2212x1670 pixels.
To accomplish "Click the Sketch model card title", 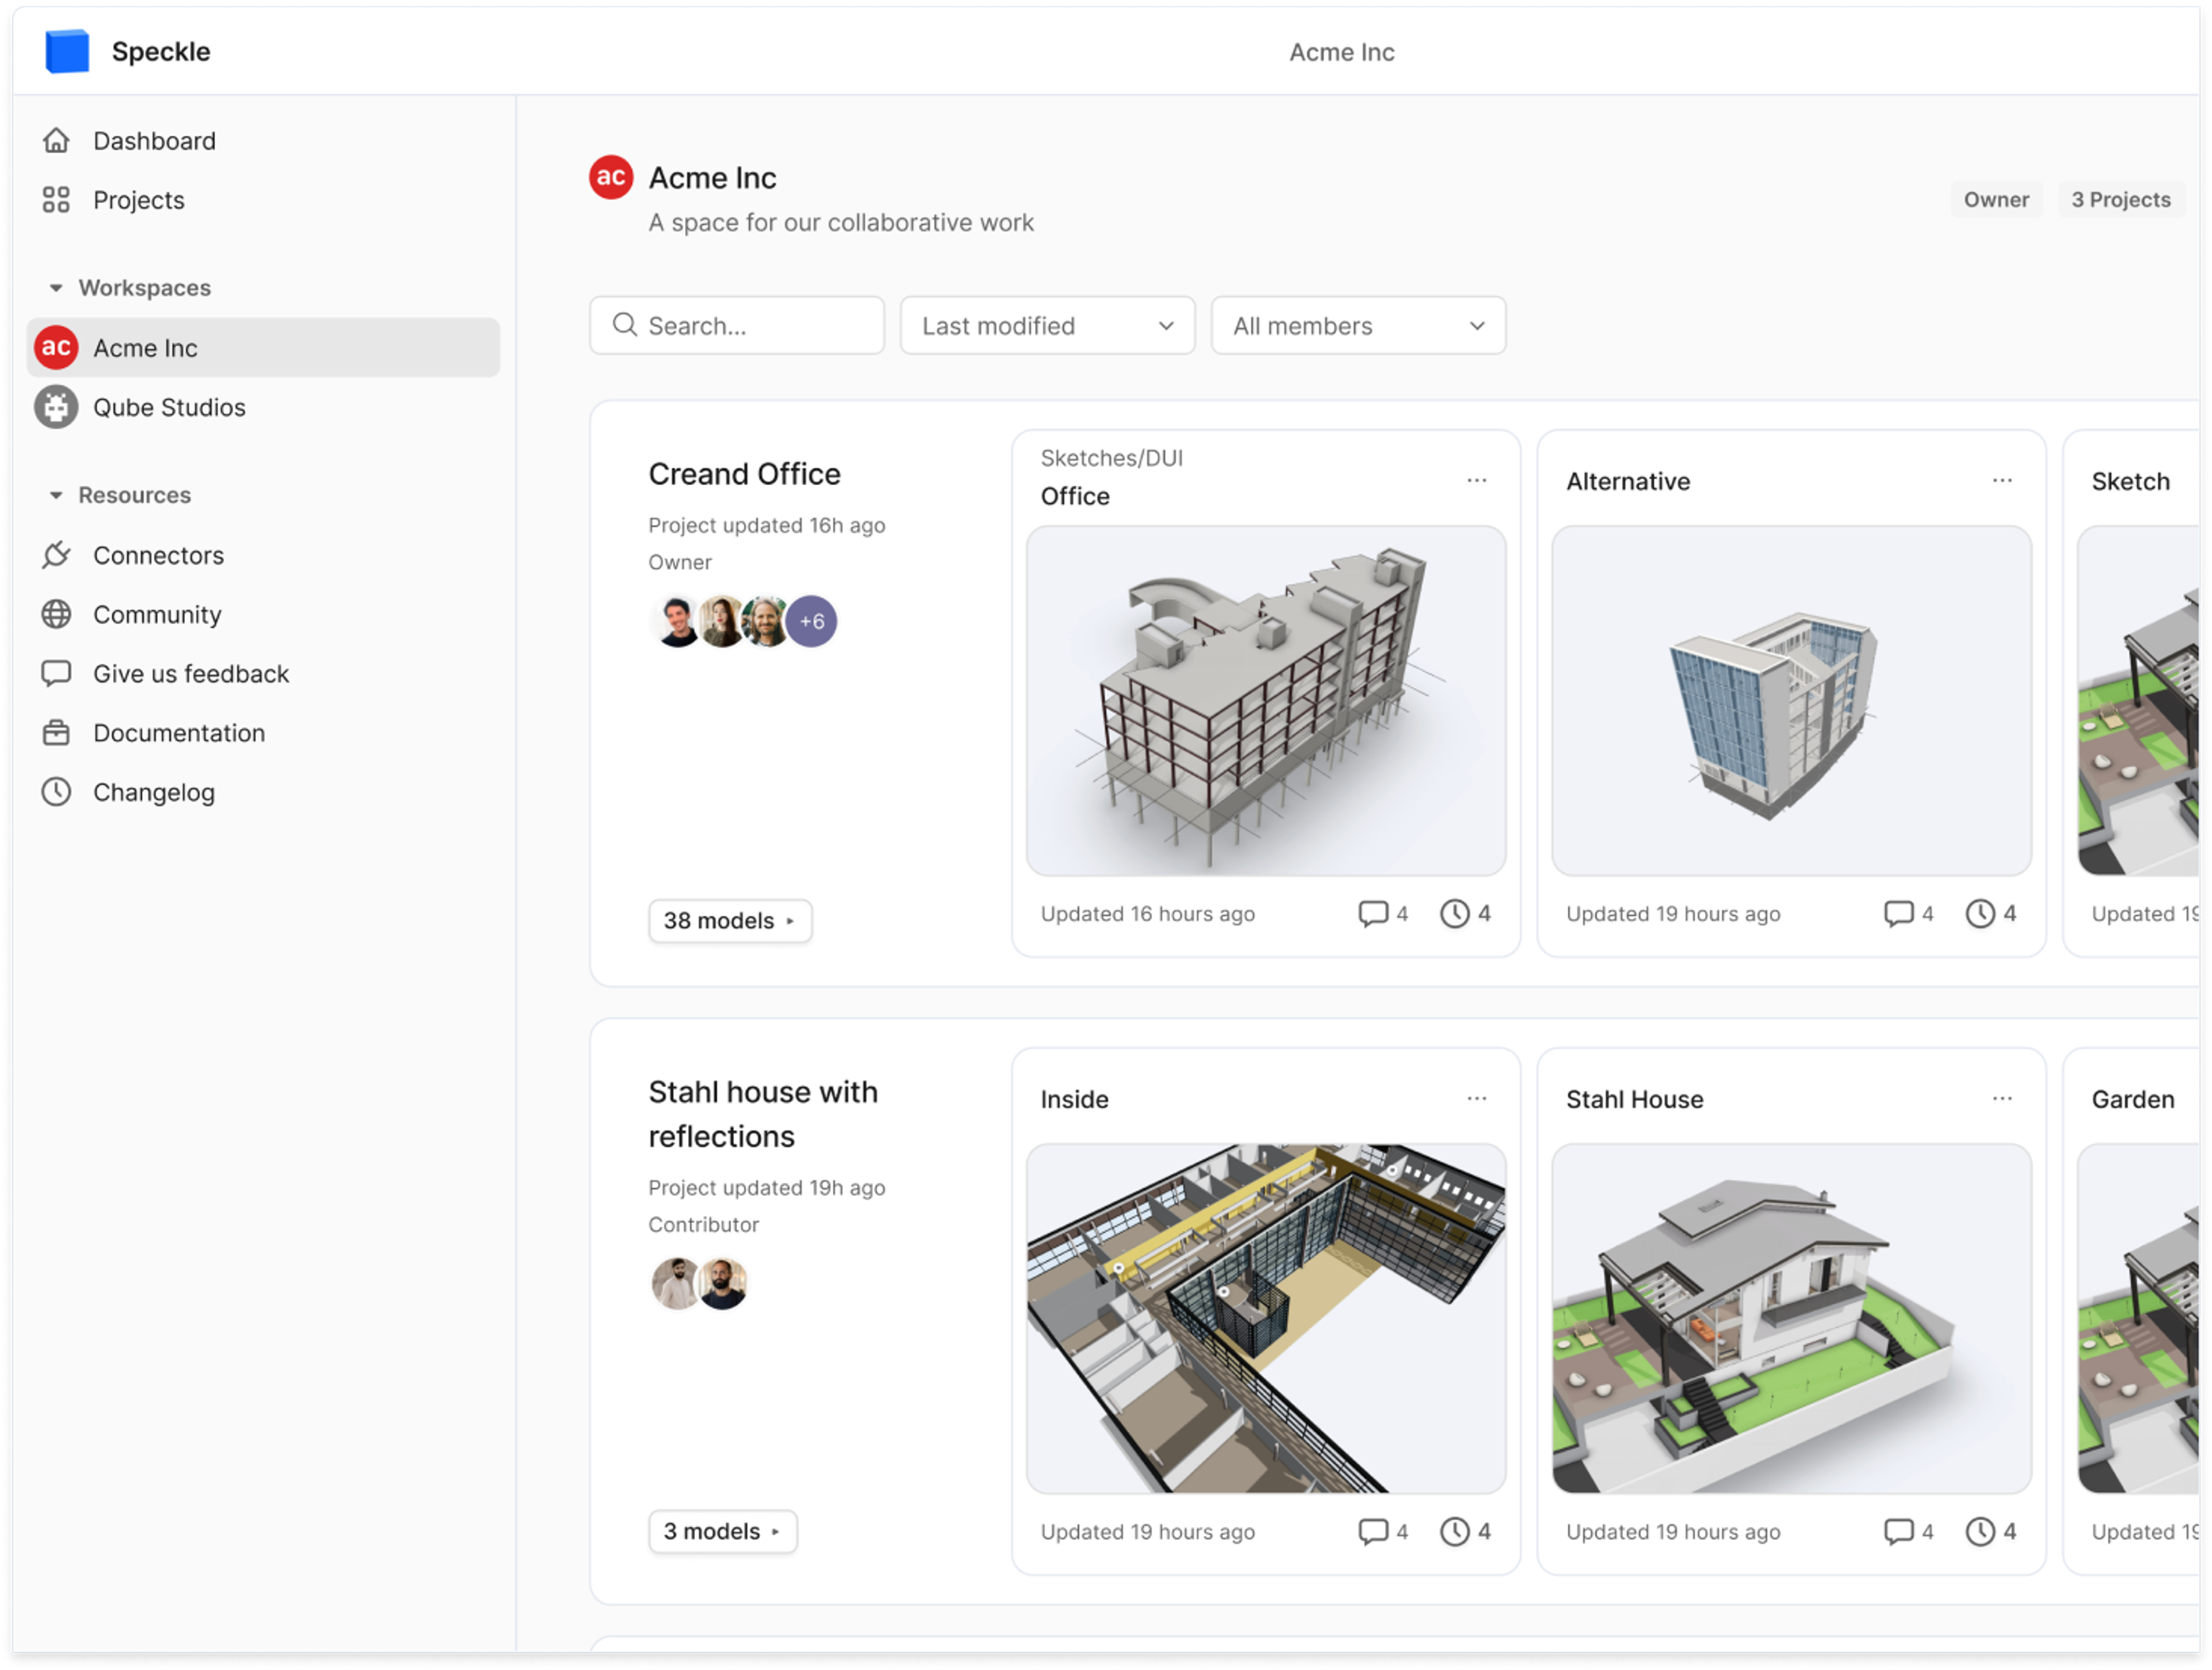I will (2131, 482).
